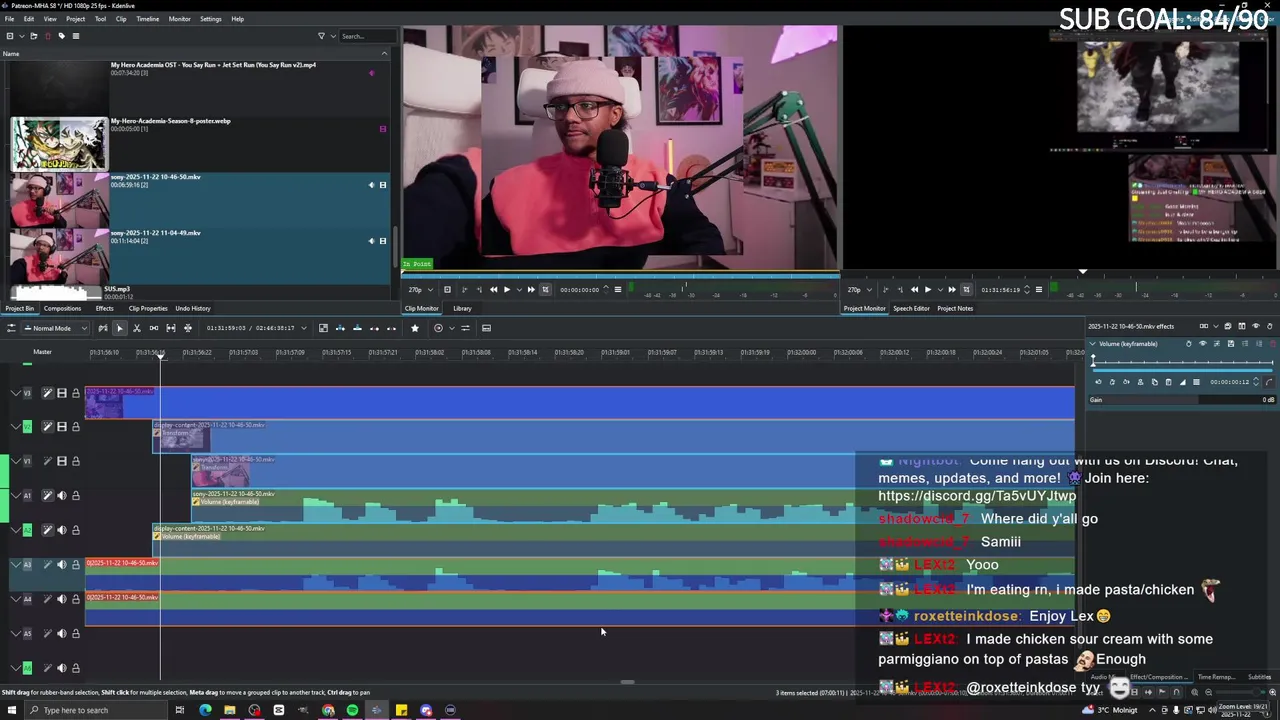1280x720 pixels.
Task: Click the Gain slider in effects panel
Action: [1183, 400]
